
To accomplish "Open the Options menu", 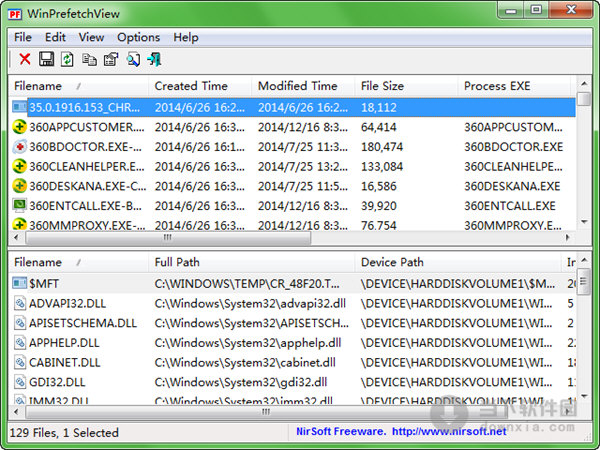I will [x=139, y=38].
